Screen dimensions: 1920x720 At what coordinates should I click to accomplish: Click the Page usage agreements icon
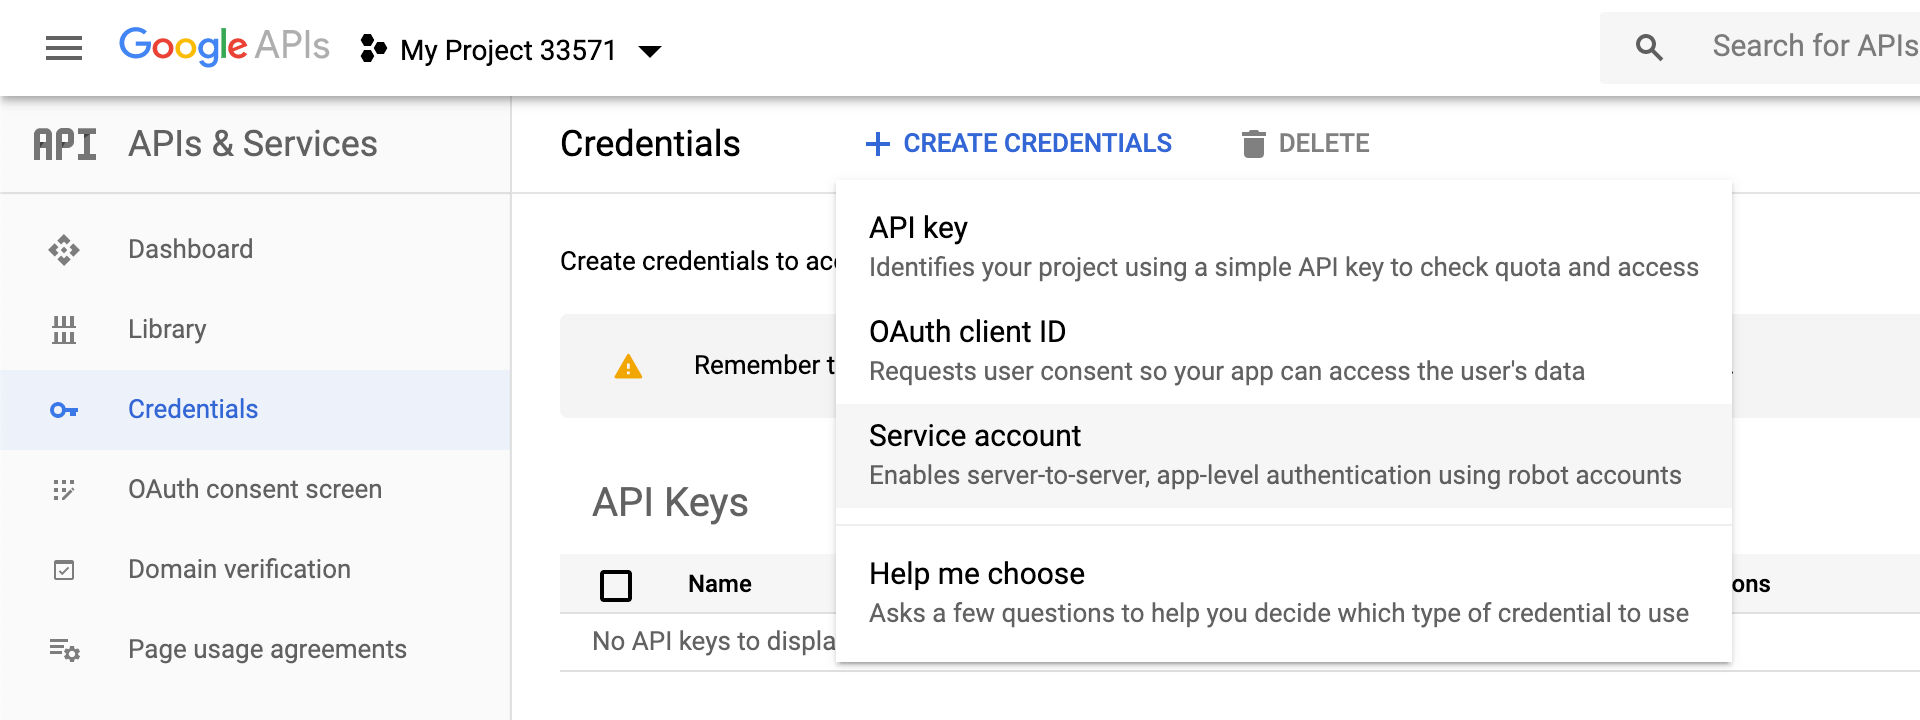(64, 650)
